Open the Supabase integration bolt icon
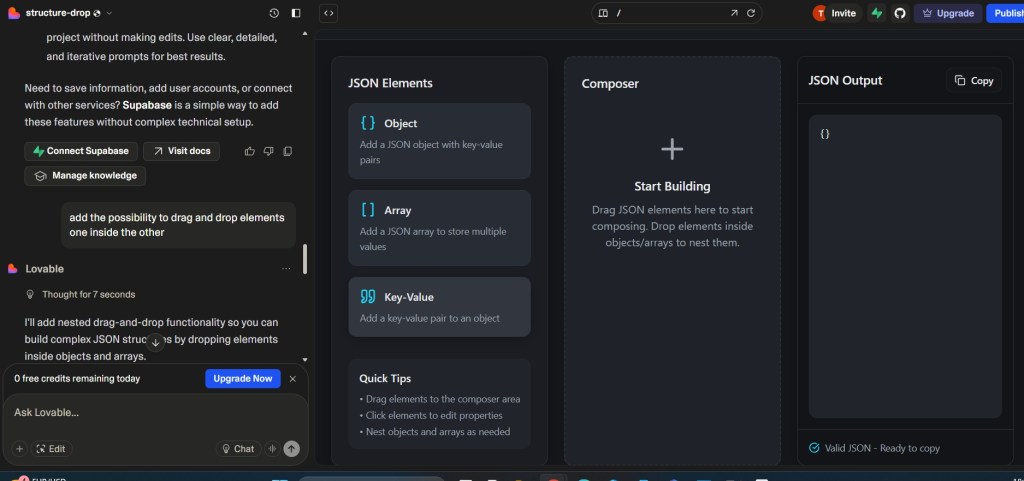 coord(877,13)
